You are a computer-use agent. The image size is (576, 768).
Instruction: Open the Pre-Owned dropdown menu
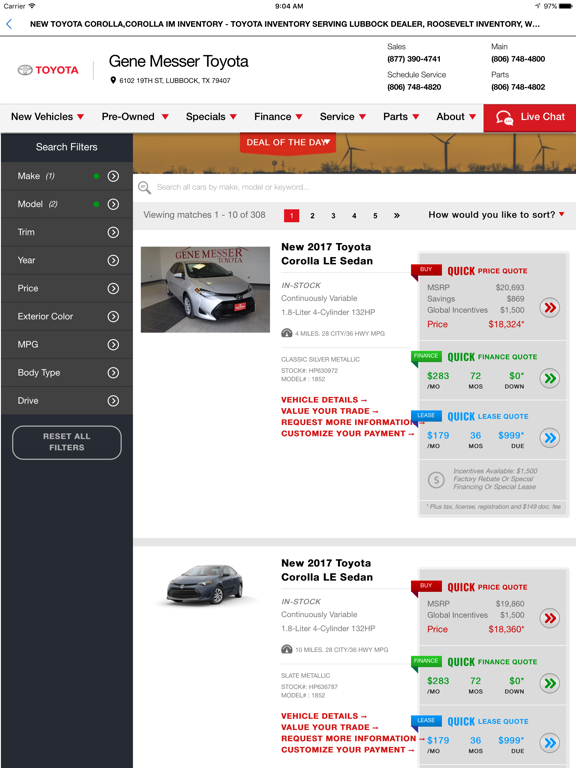135,117
